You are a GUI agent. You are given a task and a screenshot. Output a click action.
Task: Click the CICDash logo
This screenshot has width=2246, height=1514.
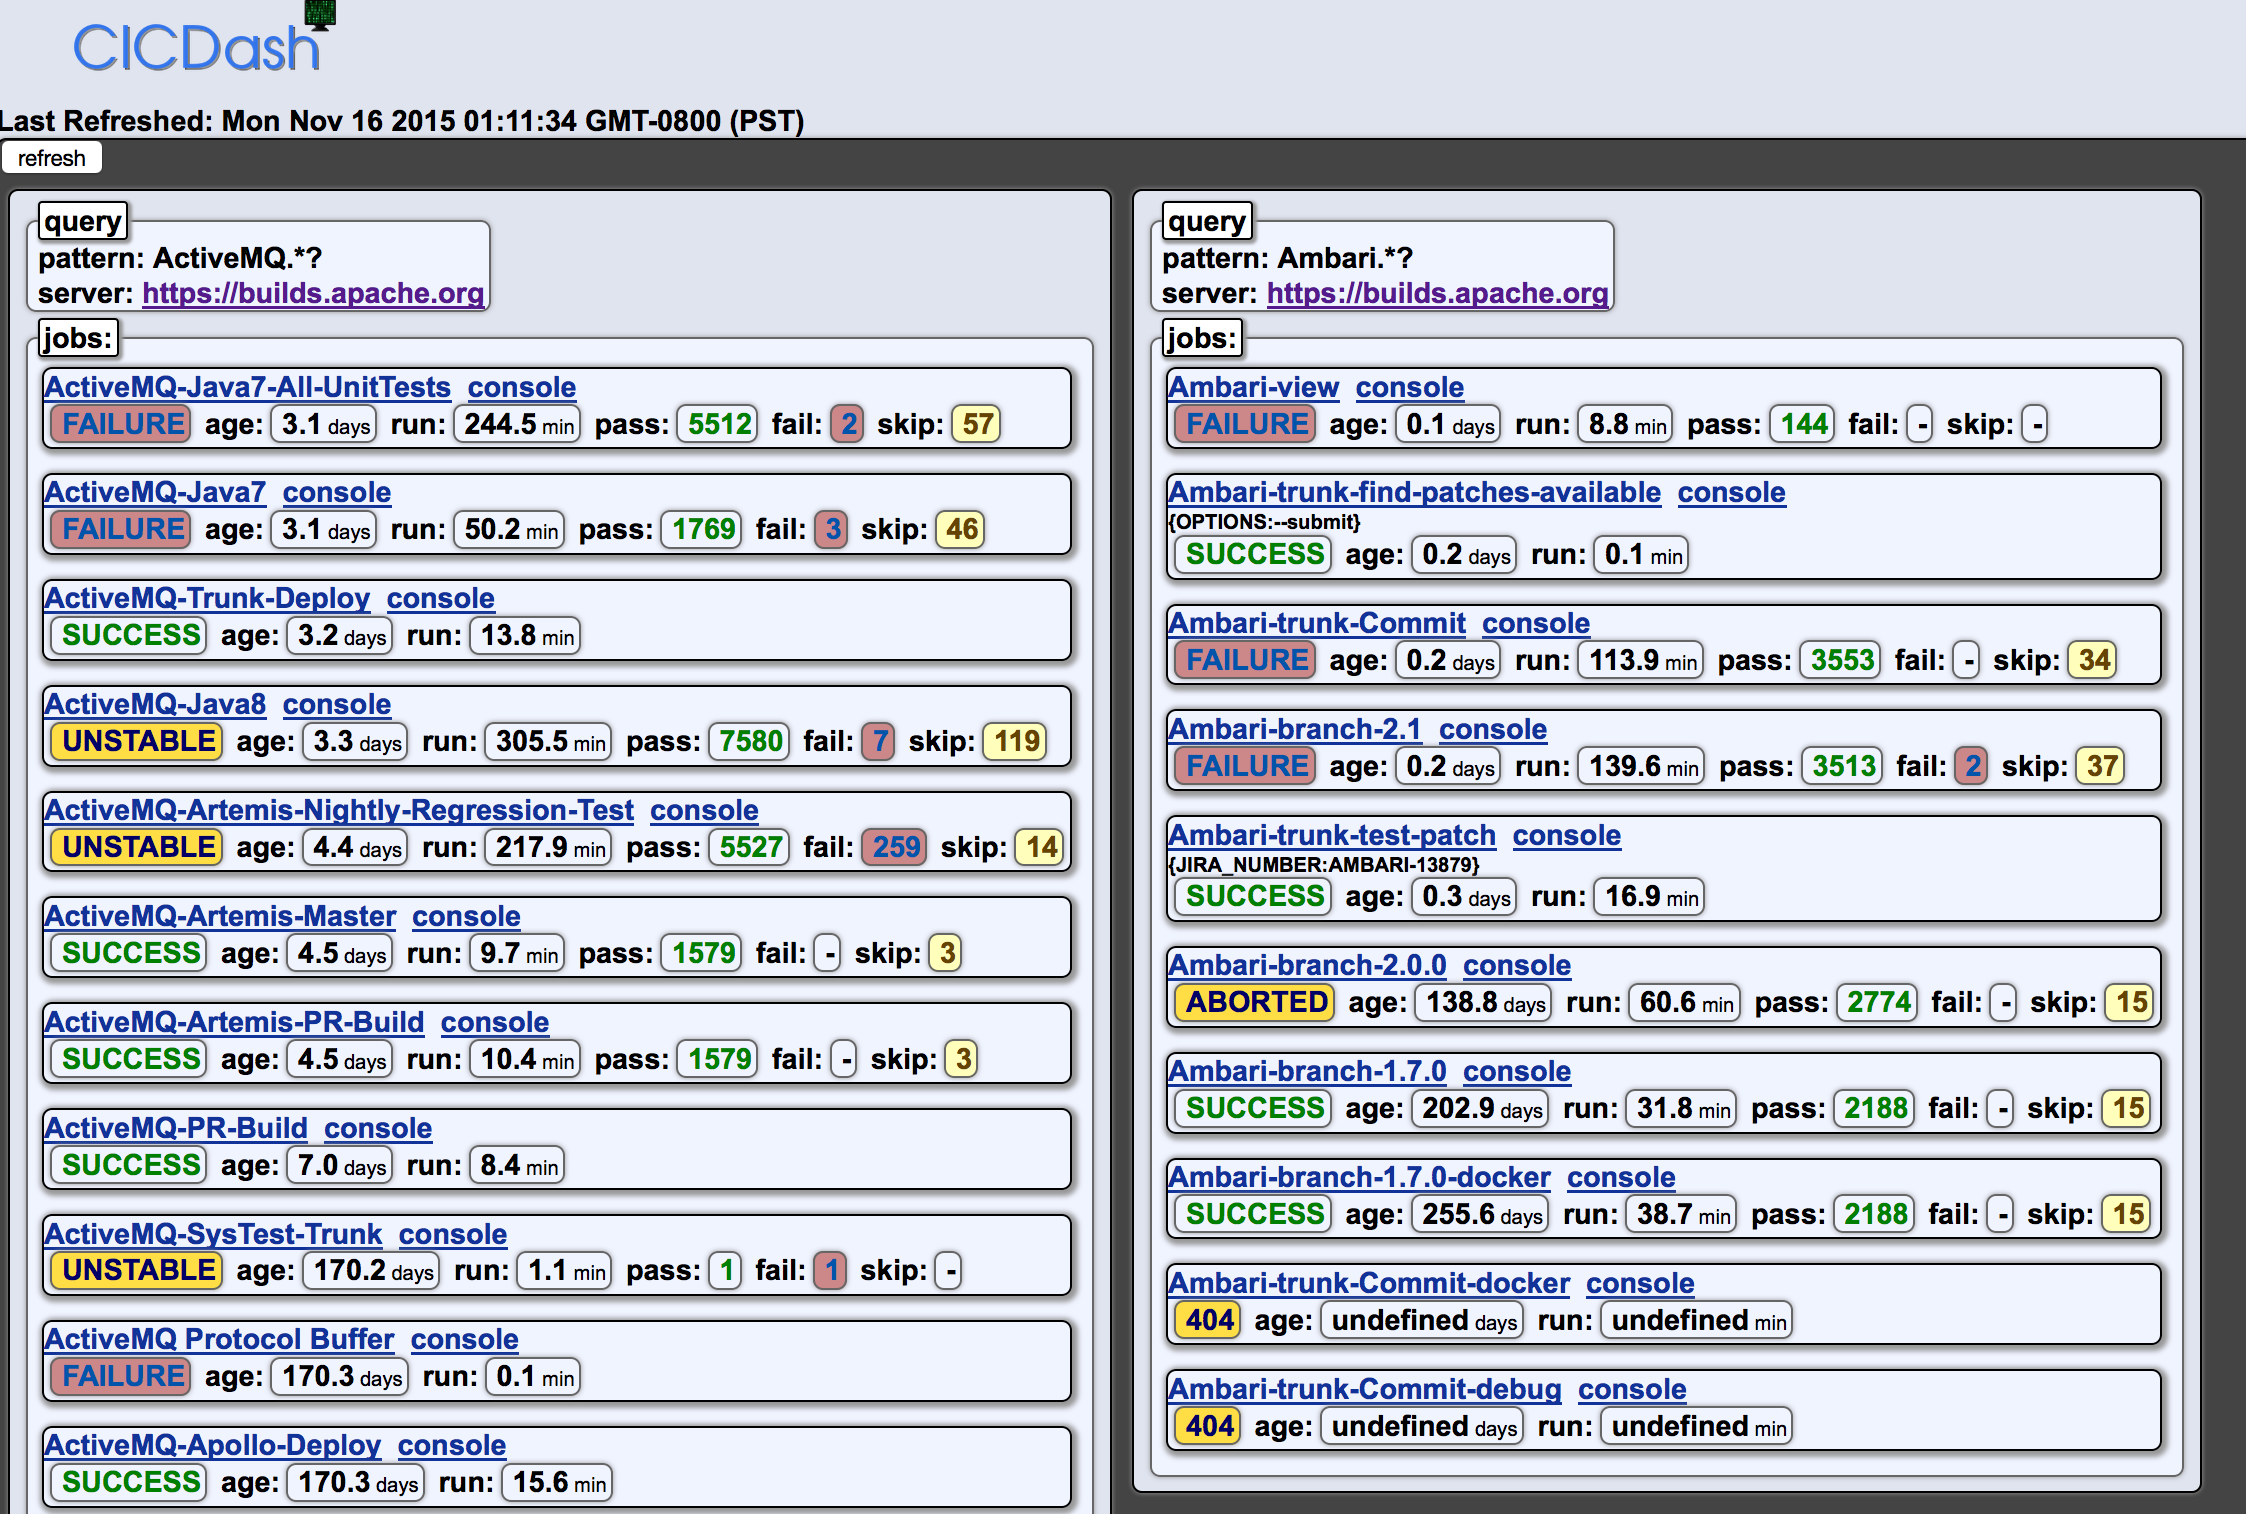(x=203, y=40)
